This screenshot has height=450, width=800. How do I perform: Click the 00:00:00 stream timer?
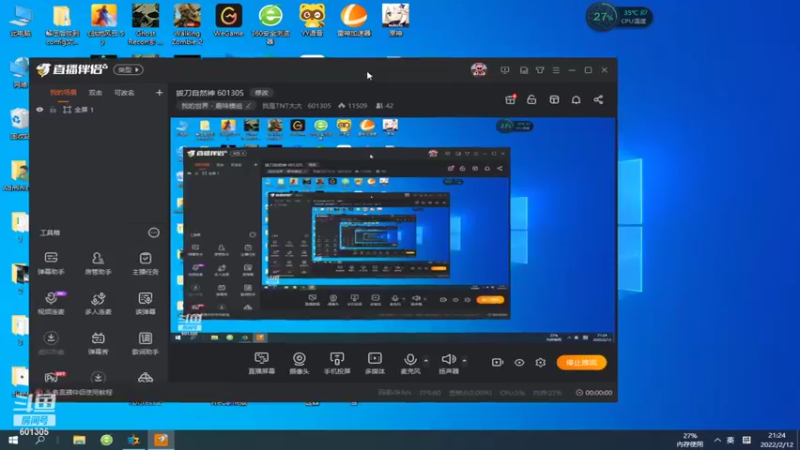[594, 392]
